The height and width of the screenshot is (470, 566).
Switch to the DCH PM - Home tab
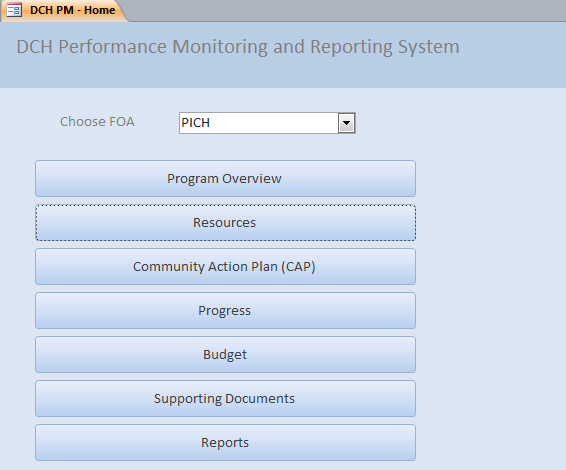[x=64, y=10]
